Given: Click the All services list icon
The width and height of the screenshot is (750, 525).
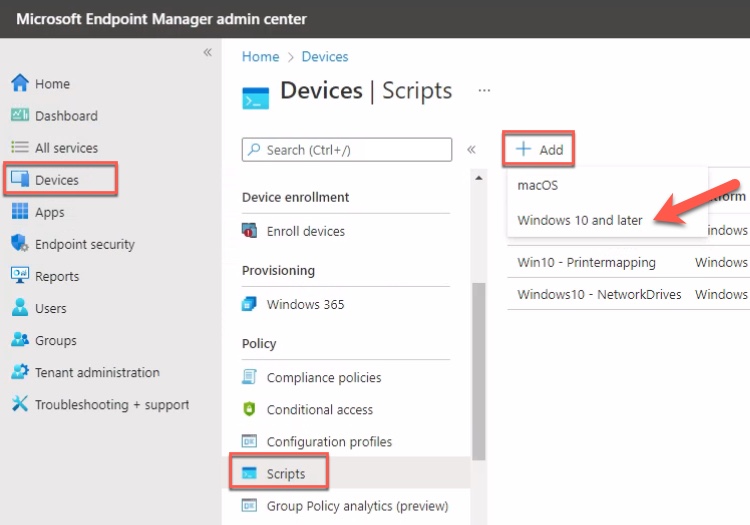Looking at the screenshot, I should (20, 147).
